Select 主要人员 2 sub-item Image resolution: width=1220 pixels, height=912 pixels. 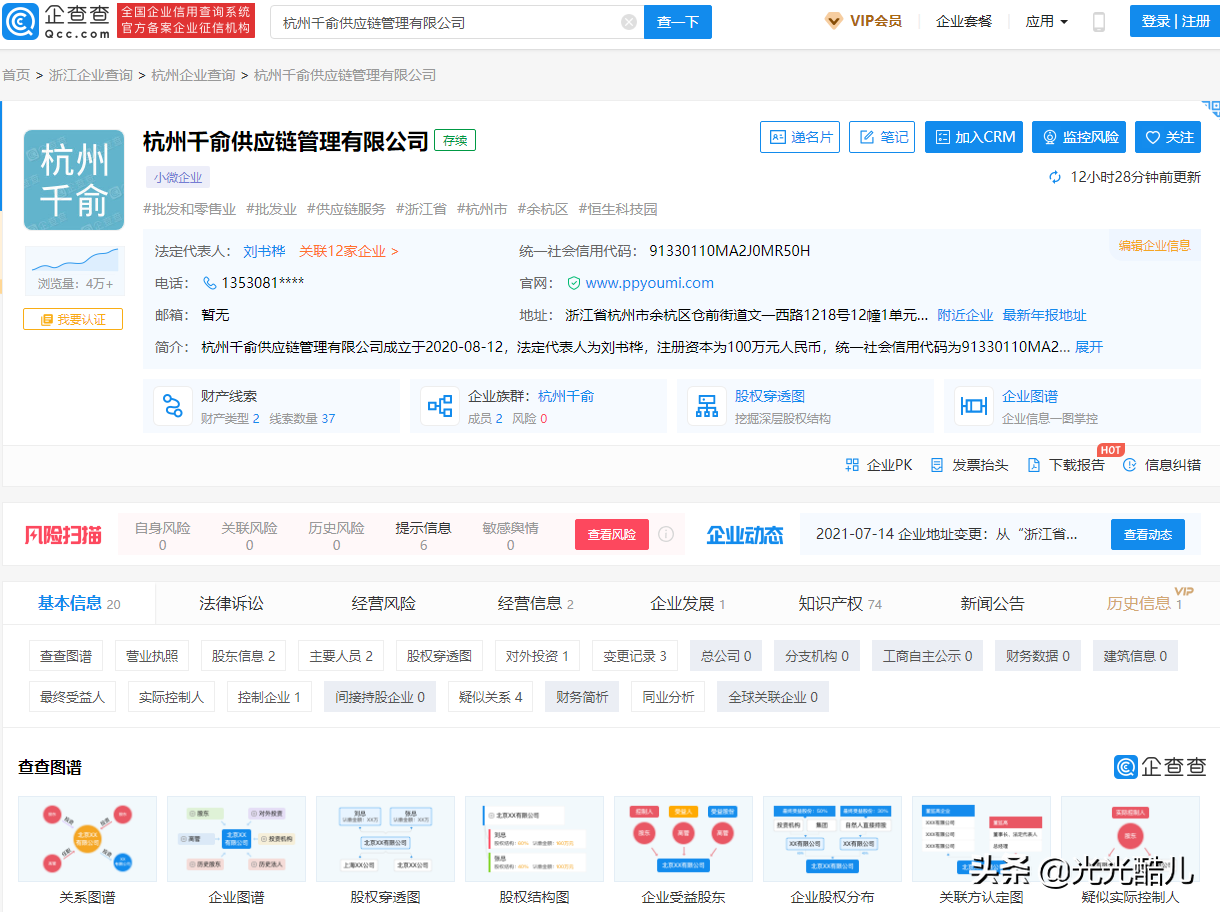tap(341, 656)
